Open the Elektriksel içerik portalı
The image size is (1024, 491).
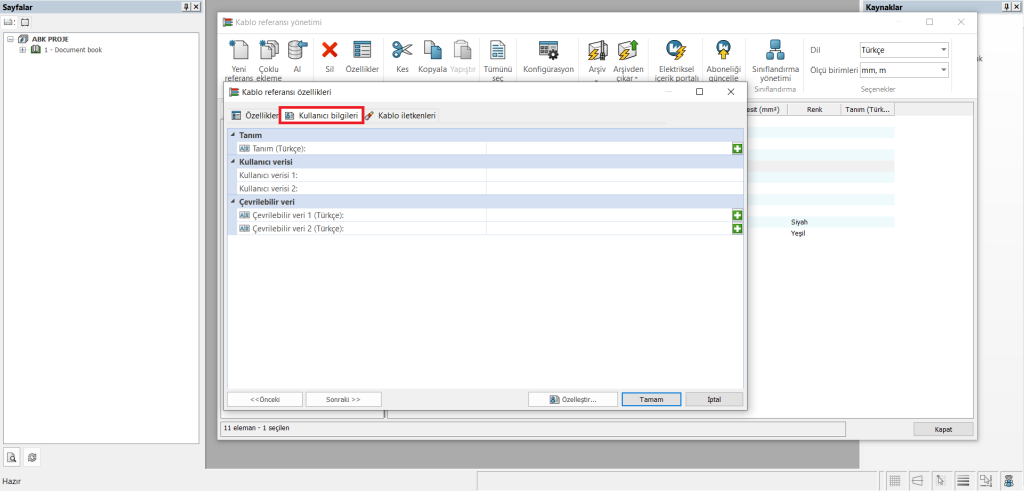click(676, 51)
